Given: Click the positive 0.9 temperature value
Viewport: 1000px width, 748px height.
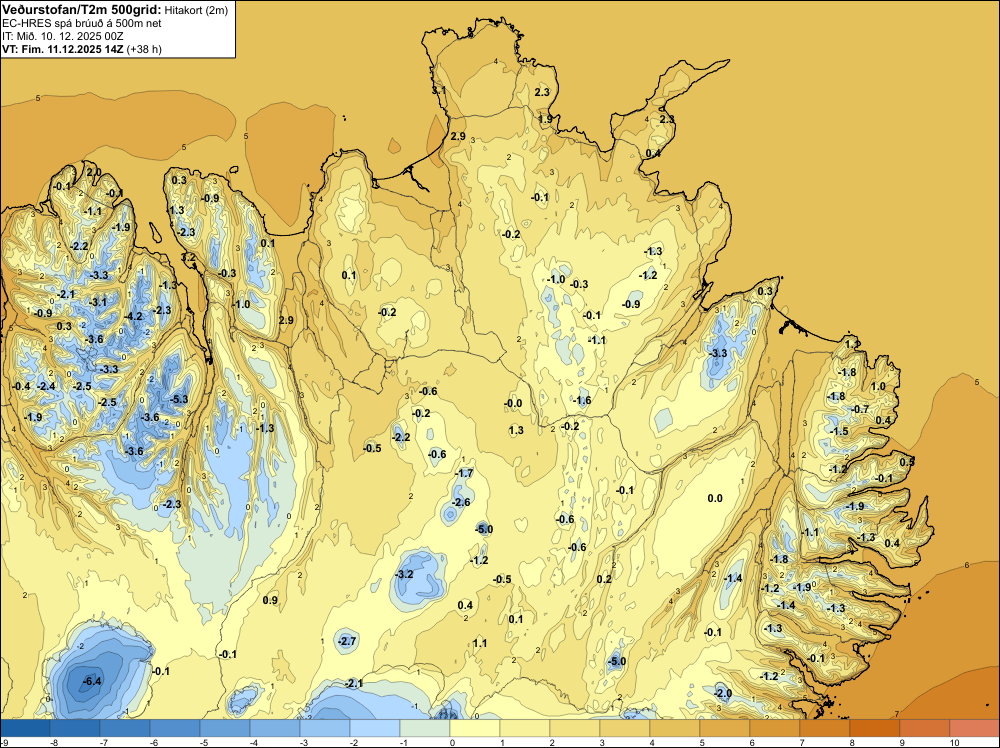Looking at the screenshot, I should point(270,600).
